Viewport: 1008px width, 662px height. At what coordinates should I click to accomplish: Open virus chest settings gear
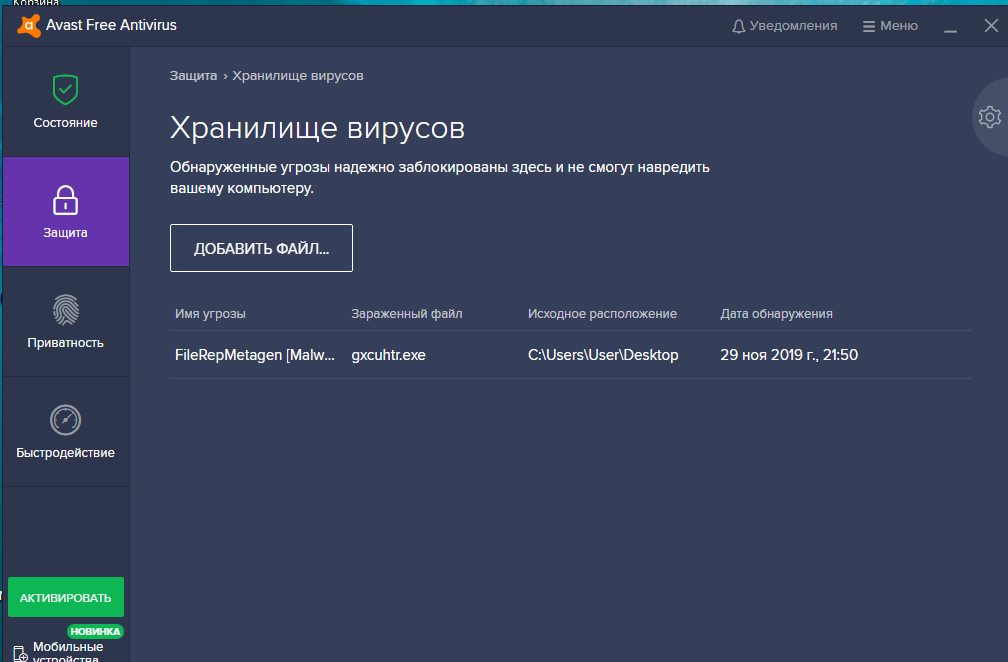(989, 117)
